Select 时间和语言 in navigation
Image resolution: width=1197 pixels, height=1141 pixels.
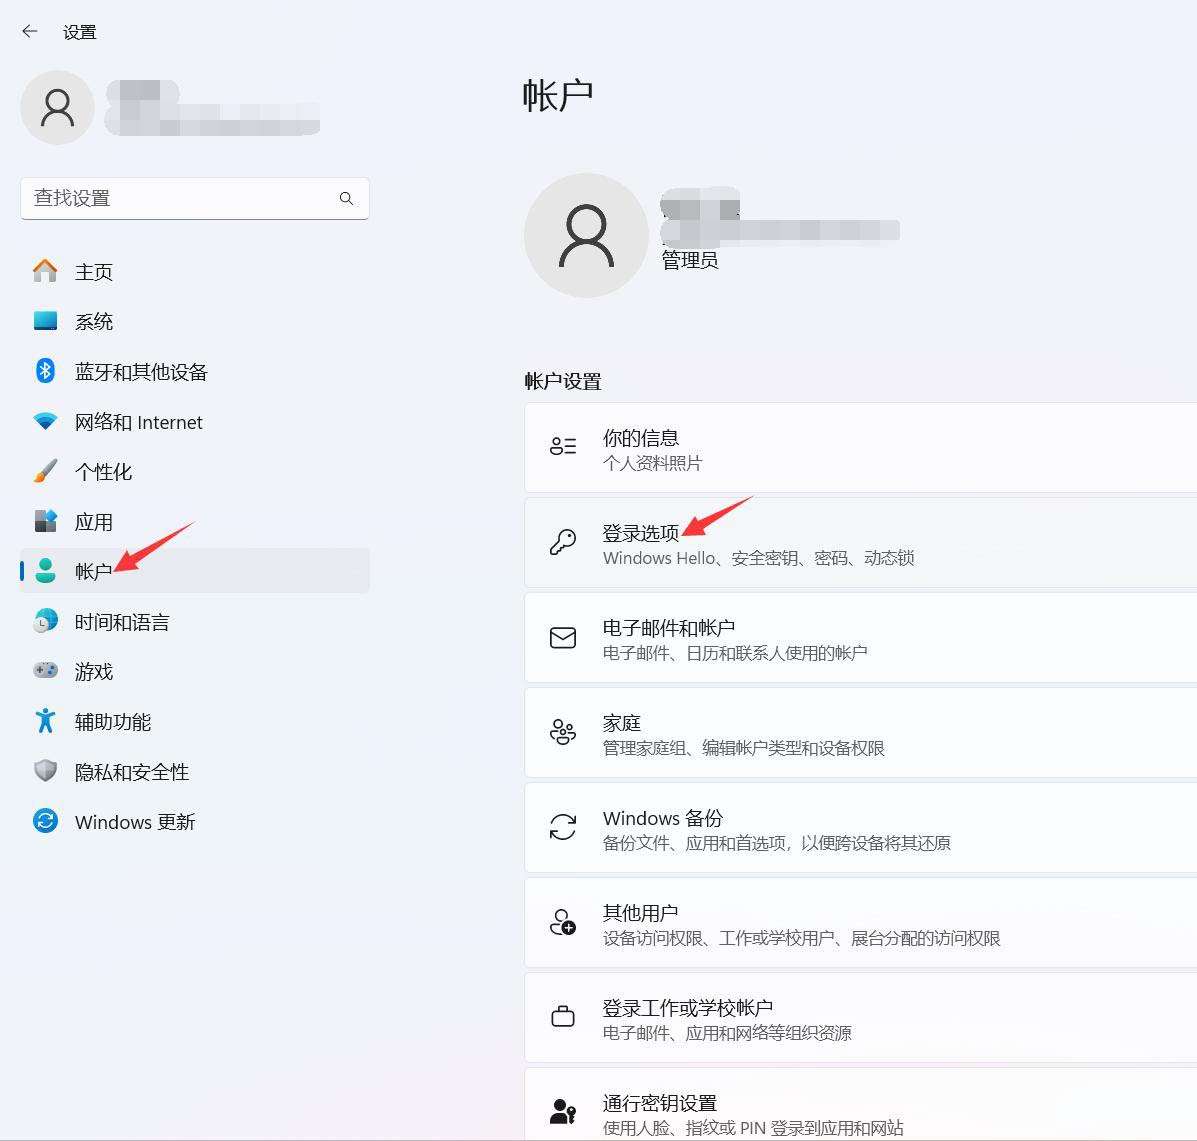121,622
